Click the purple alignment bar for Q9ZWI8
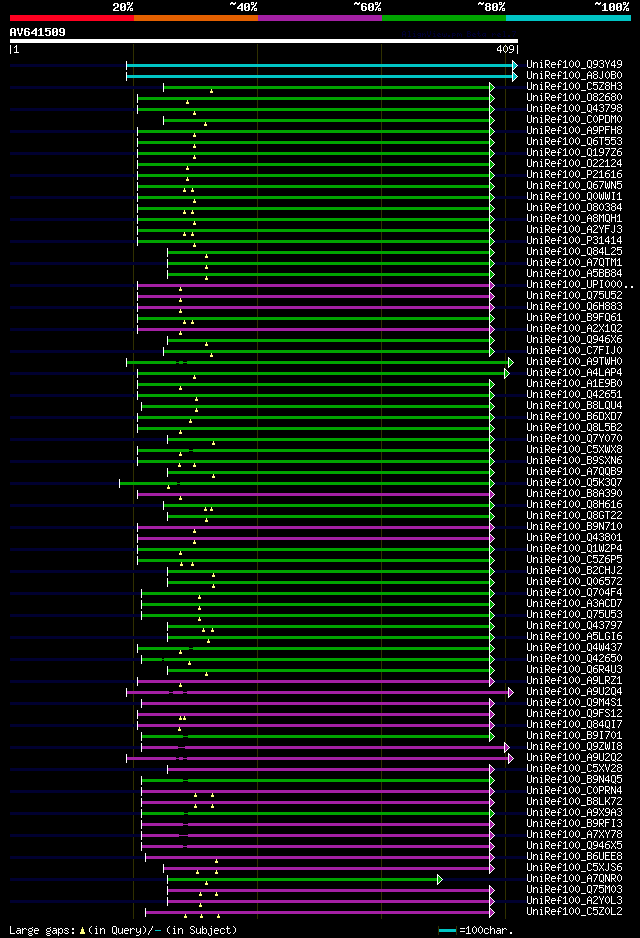The width and height of the screenshot is (640, 938). [x=325, y=748]
